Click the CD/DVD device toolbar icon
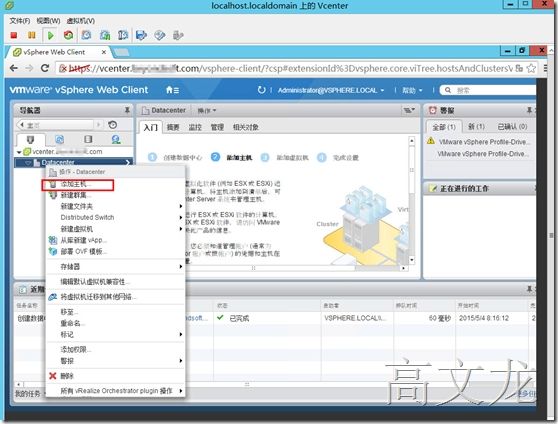Screen dimensions: 558x424 pos(160,35)
